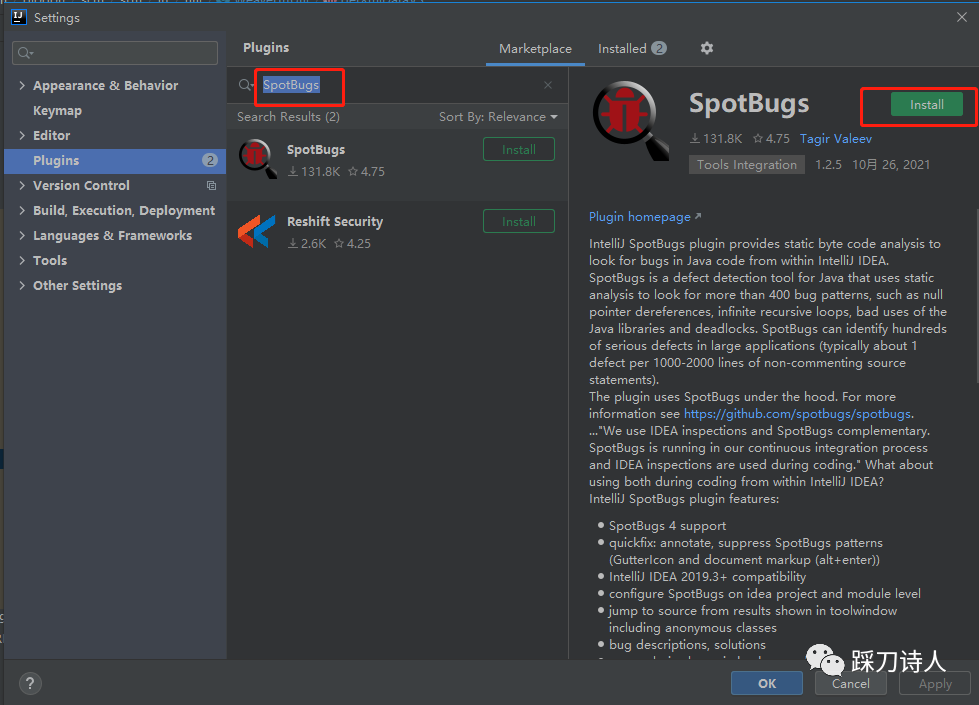Open Sort By Relevance dropdown
Viewport: 979px width, 705px height.
click(498, 117)
